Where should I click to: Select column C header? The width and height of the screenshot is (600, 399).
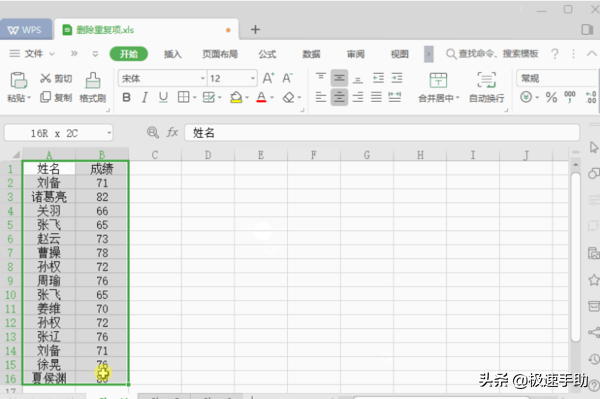(x=155, y=155)
